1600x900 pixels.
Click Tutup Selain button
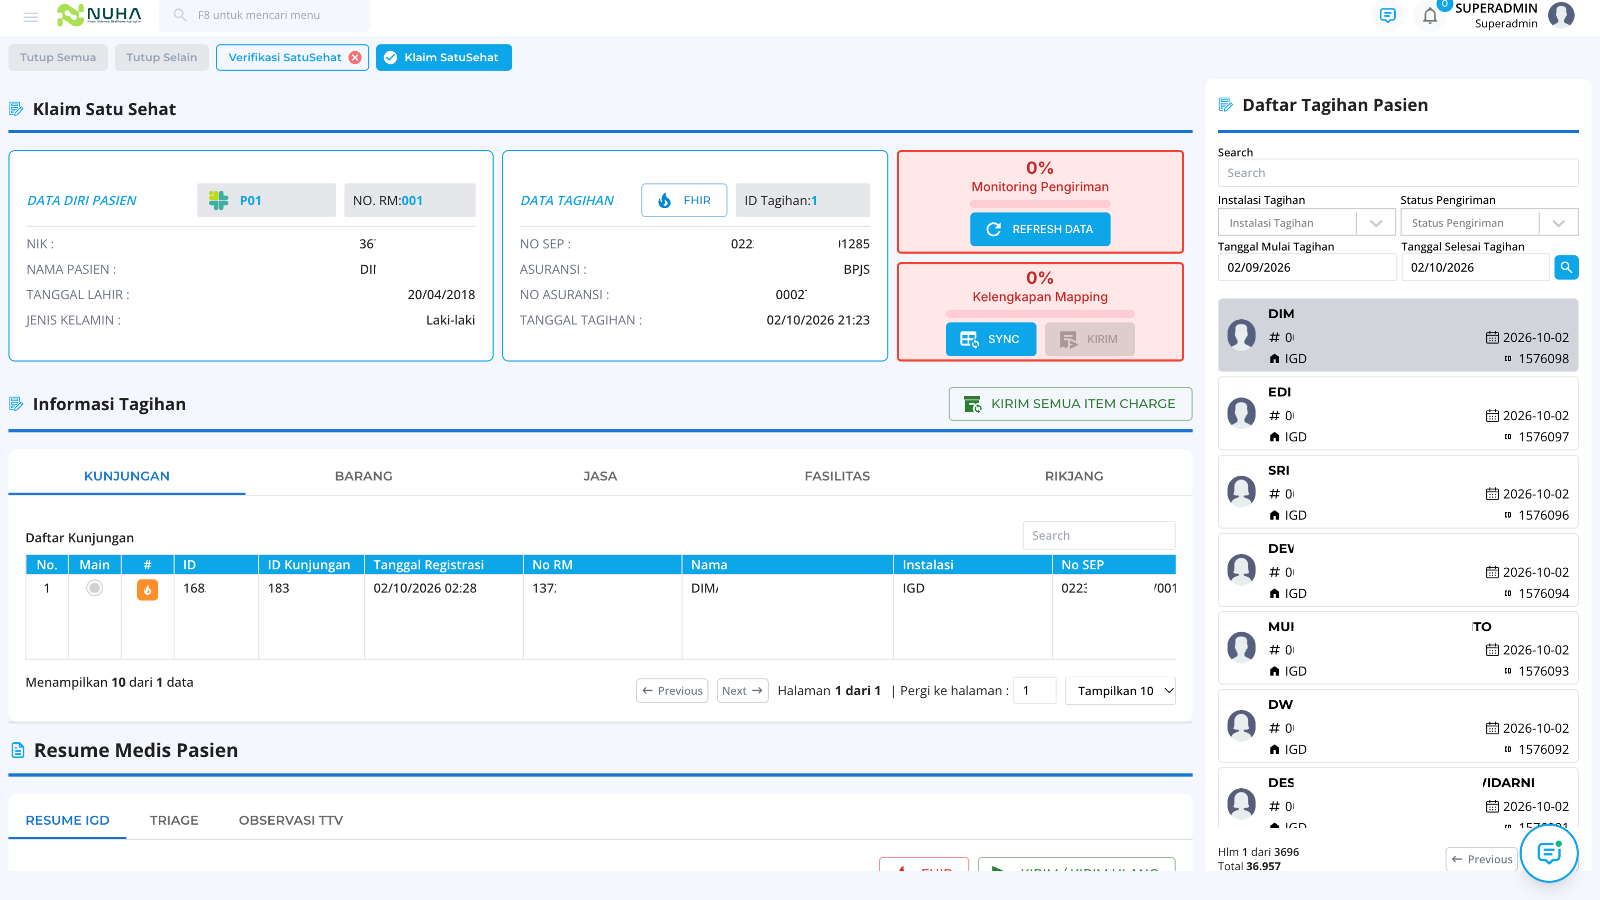click(x=162, y=58)
